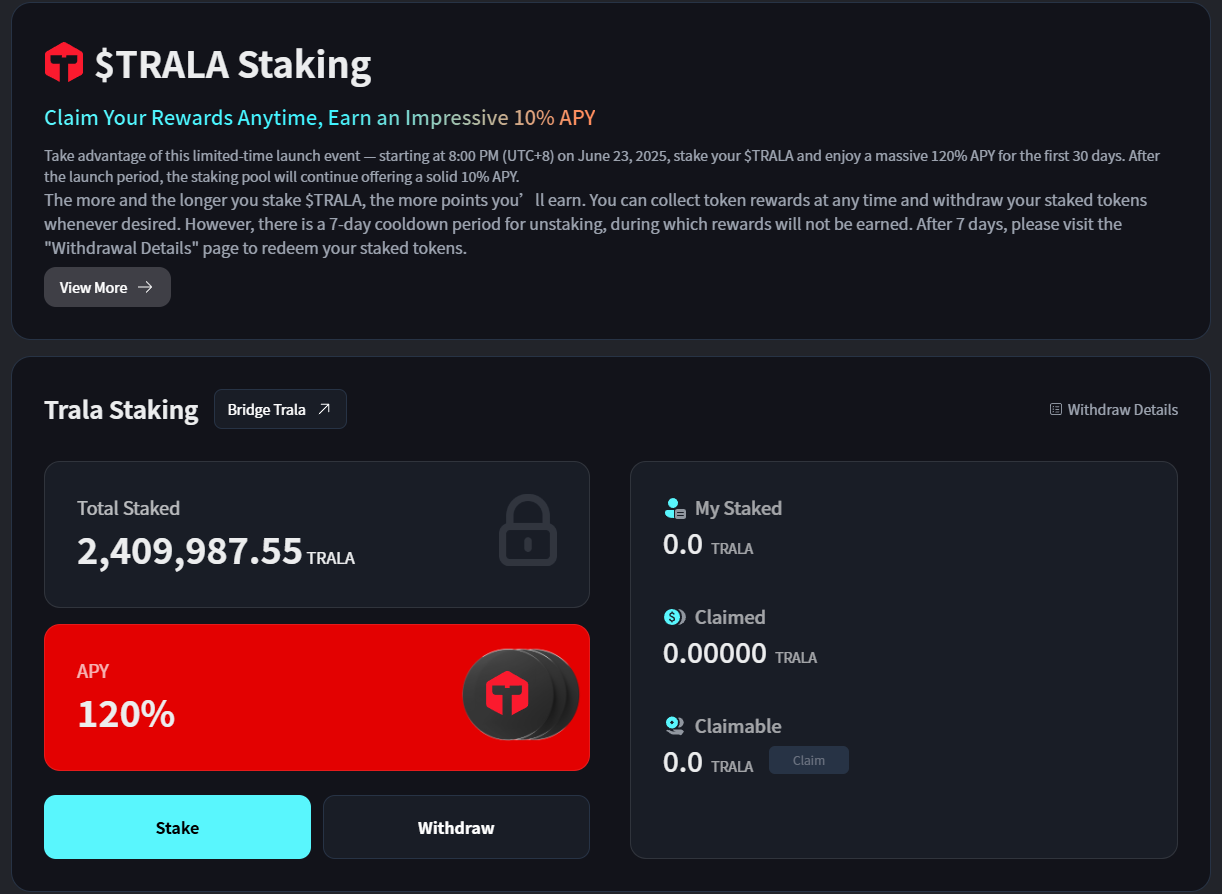The image size is (1222, 894).
Task: Click the Withdraw Details list icon
Action: (x=1056, y=409)
